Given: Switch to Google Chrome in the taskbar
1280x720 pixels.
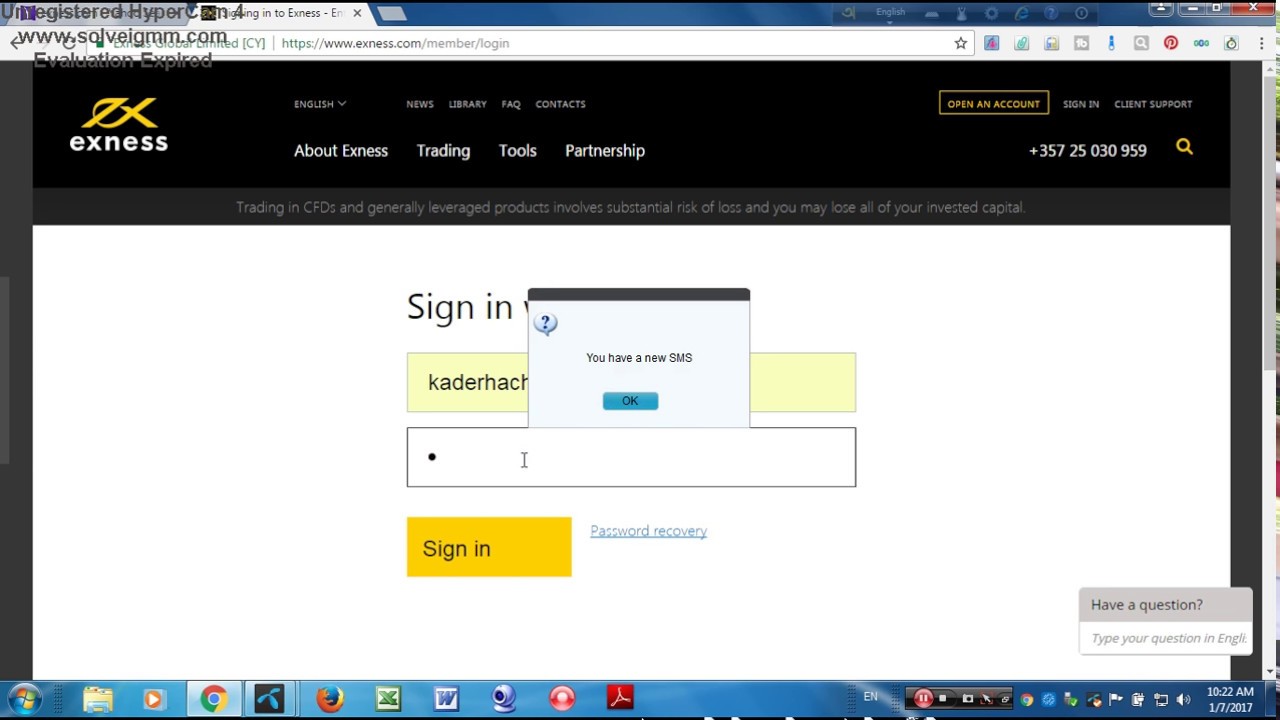Looking at the screenshot, I should tap(212, 698).
